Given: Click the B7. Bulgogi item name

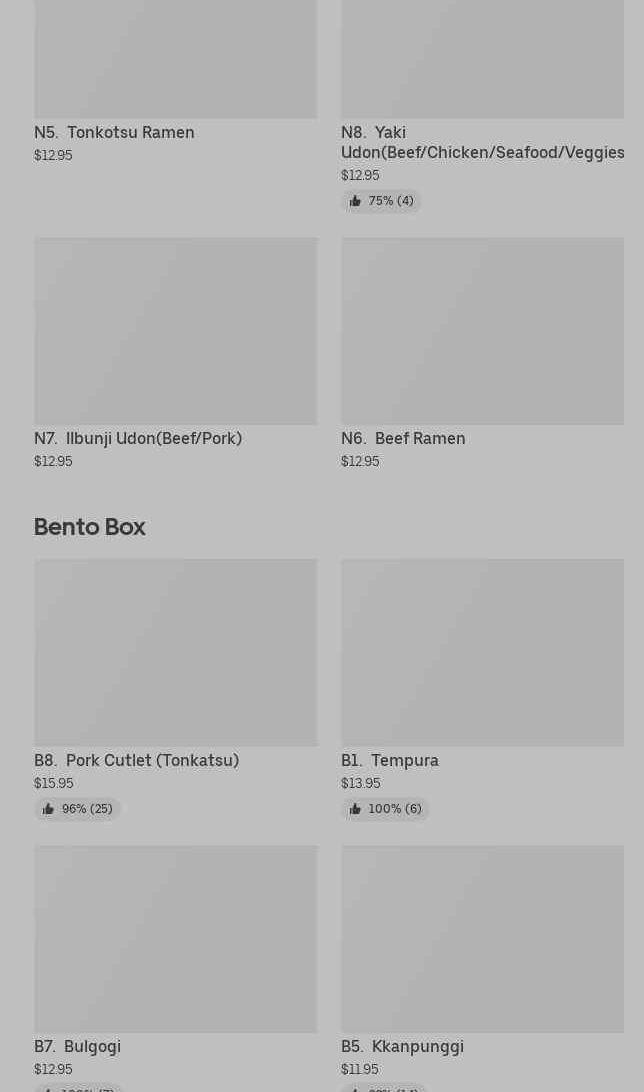Looking at the screenshot, I should tap(77, 1046).
